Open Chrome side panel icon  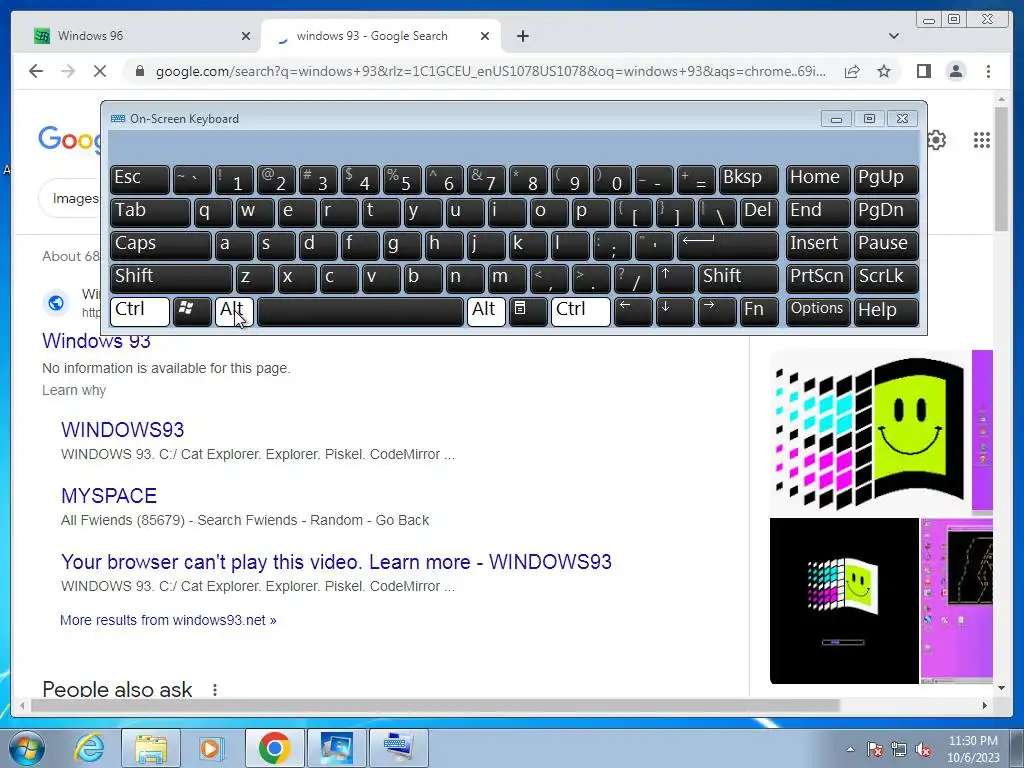click(x=923, y=71)
